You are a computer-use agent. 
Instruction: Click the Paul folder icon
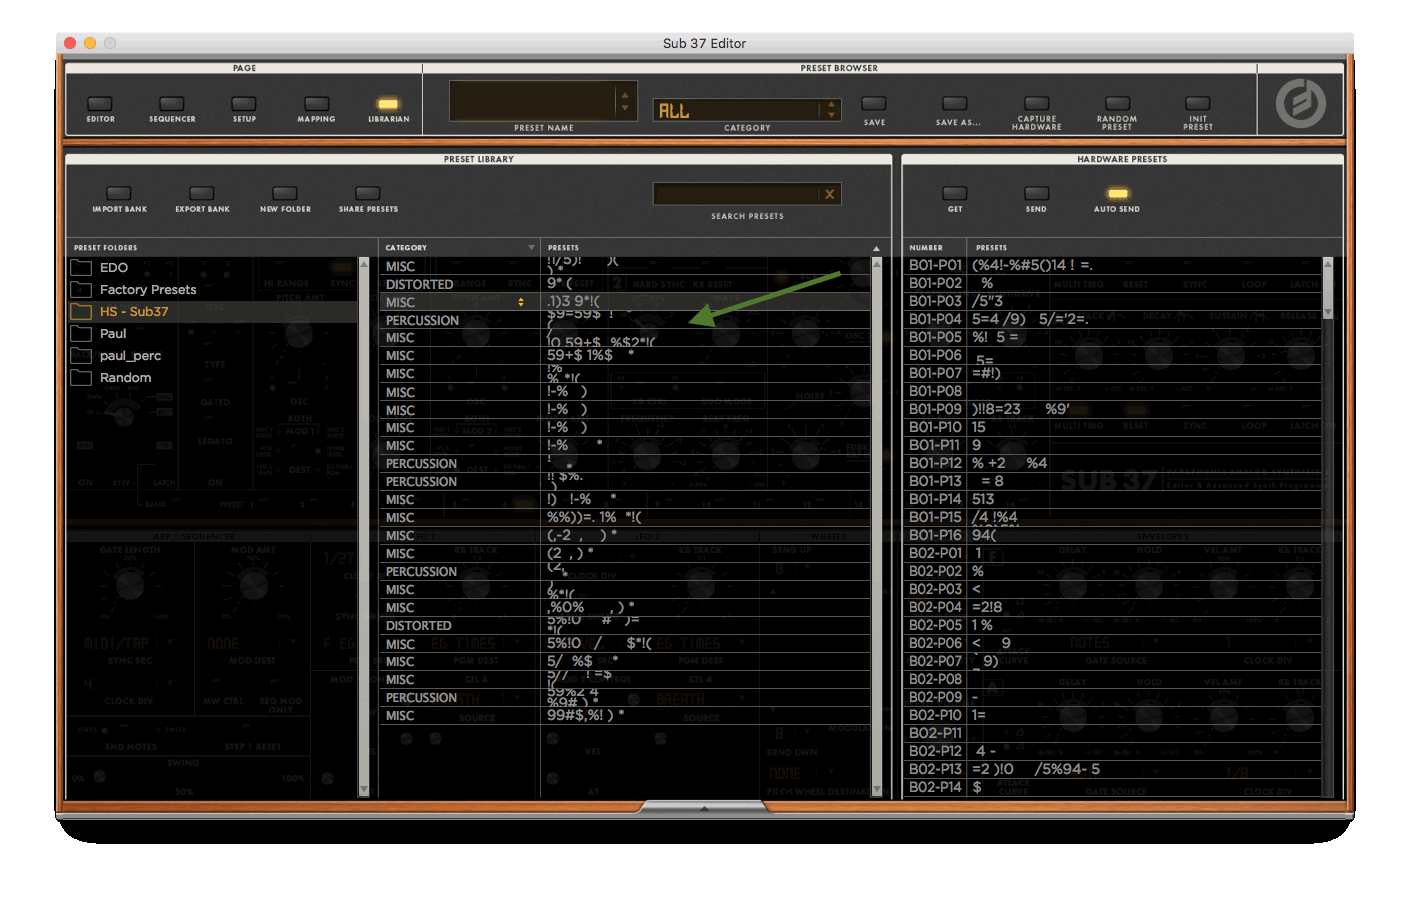coord(81,334)
